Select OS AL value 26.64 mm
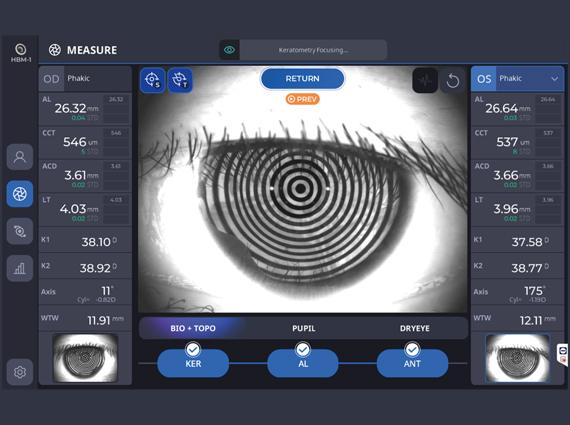 point(508,108)
